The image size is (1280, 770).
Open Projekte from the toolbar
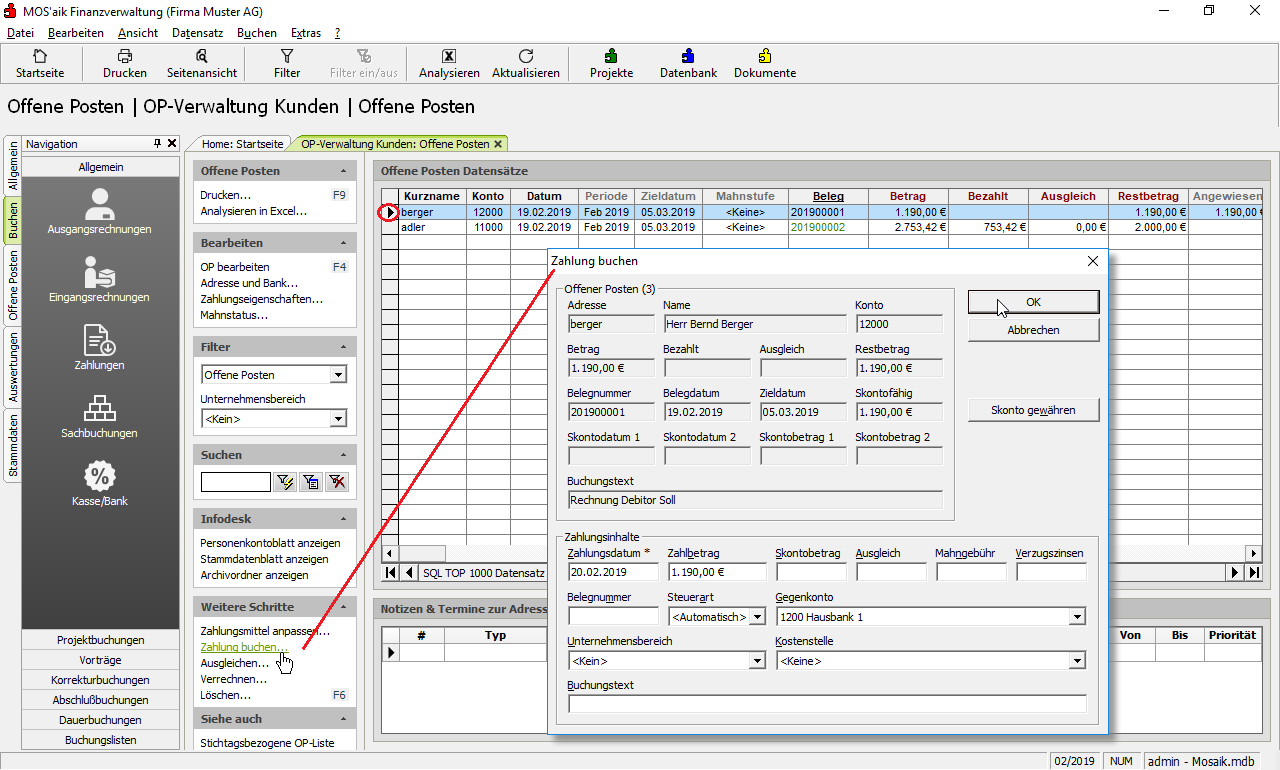pyautogui.click(x=611, y=57)
